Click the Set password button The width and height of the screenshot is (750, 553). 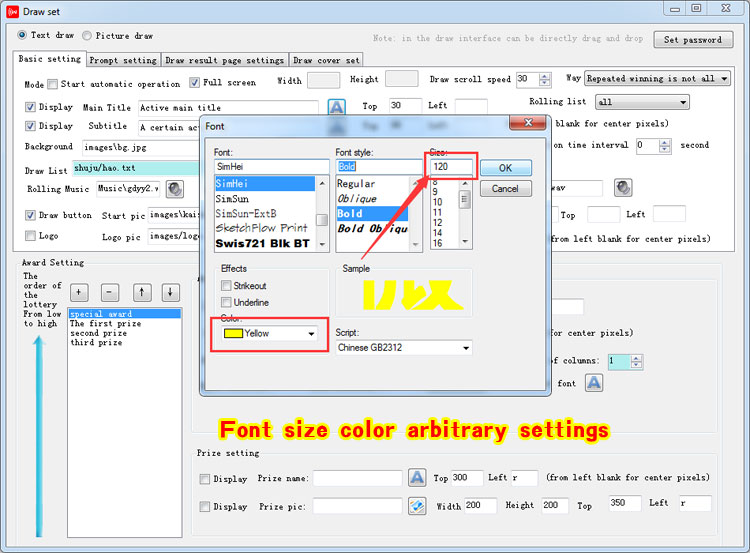tap(692, 40)
